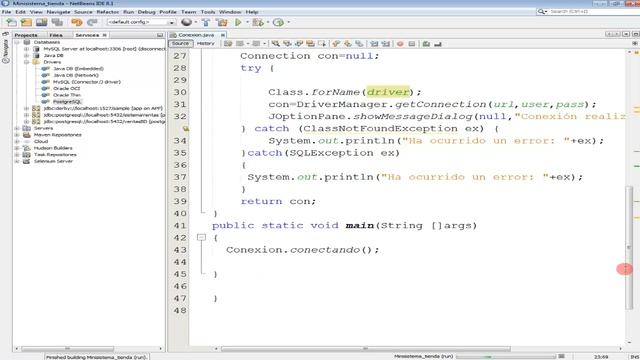Open the Navigate menu
640x360 pixels.
pyautogui.click(x=58, y=12)
